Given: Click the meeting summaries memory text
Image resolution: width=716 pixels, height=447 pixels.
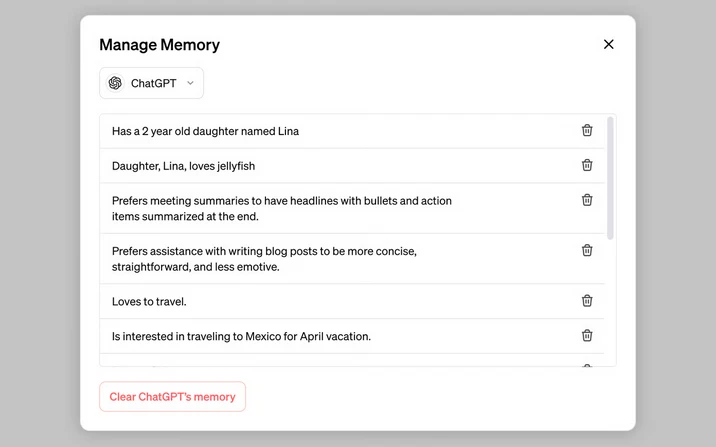Looking at the screenshot, I should pos(281,208).
